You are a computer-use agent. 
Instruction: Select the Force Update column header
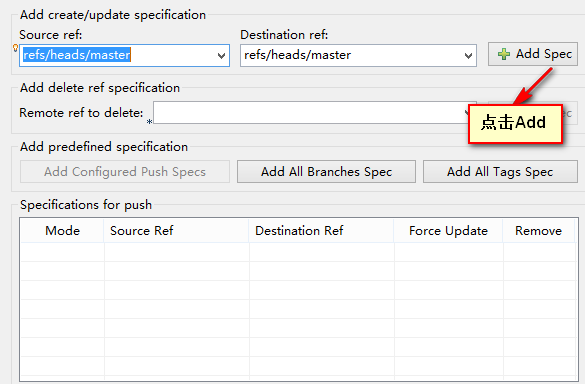coord(448,231)
